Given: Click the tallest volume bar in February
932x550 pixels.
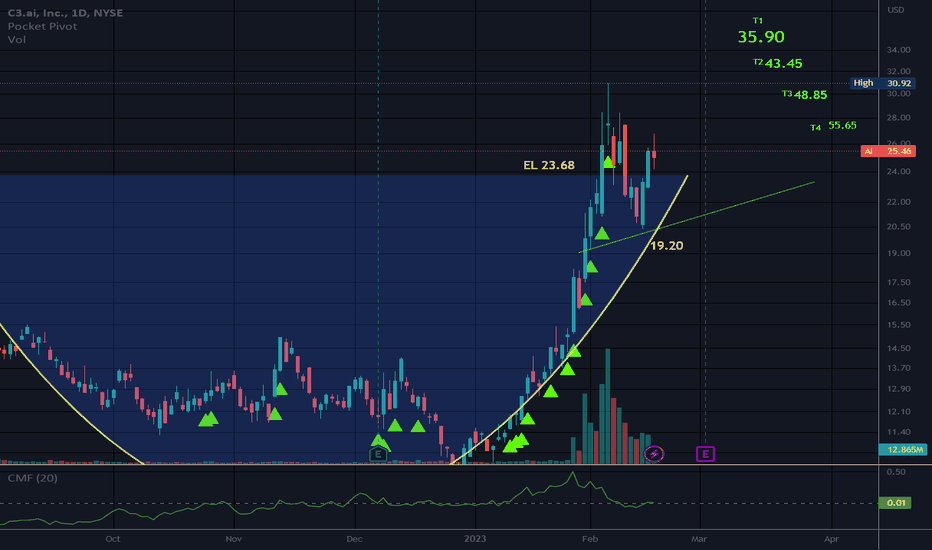Looking at the screenshot, I should [607, 406].
